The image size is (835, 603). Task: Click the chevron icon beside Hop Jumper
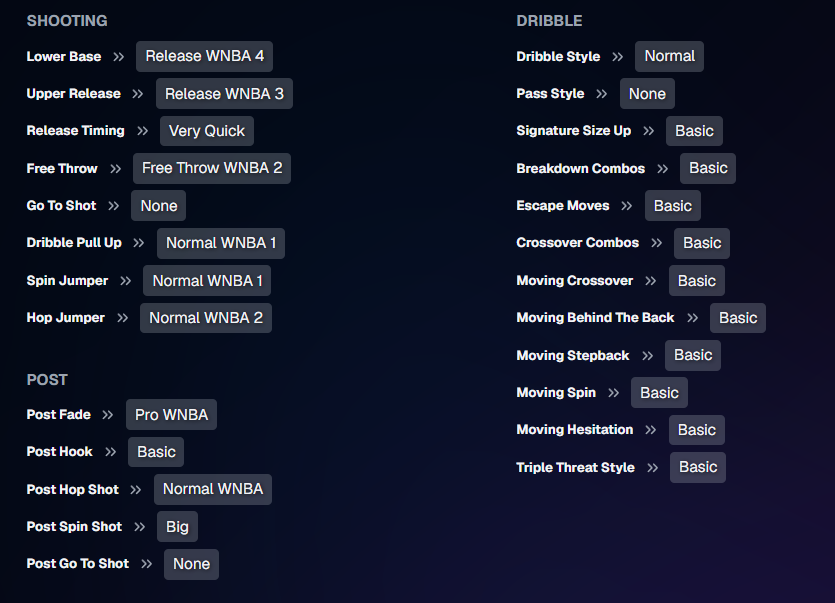[122, 318]
